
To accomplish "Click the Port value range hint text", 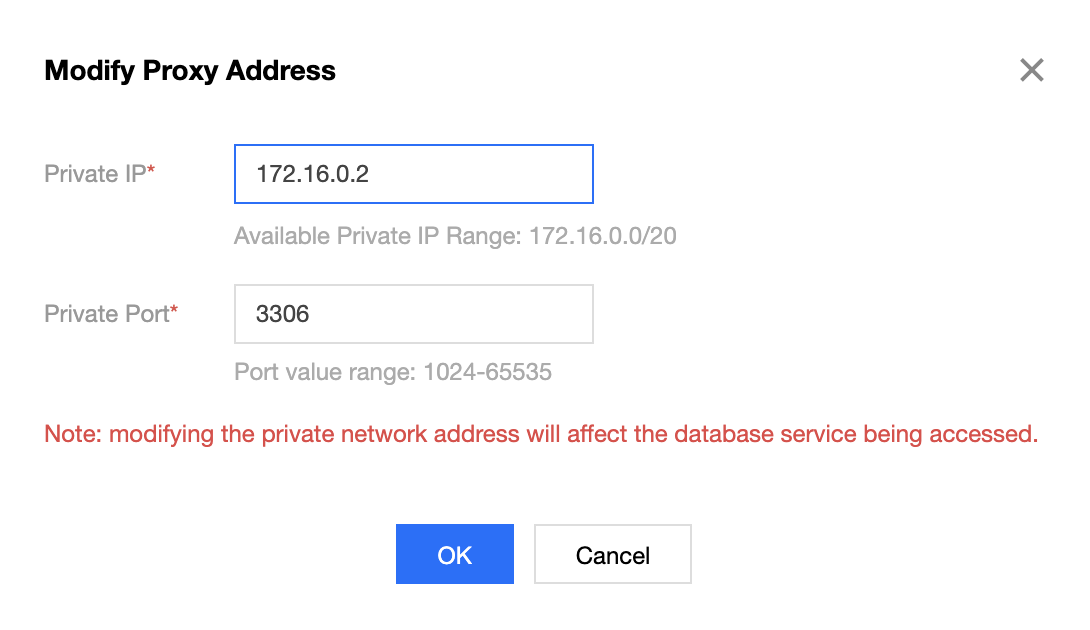I will 322,373.
